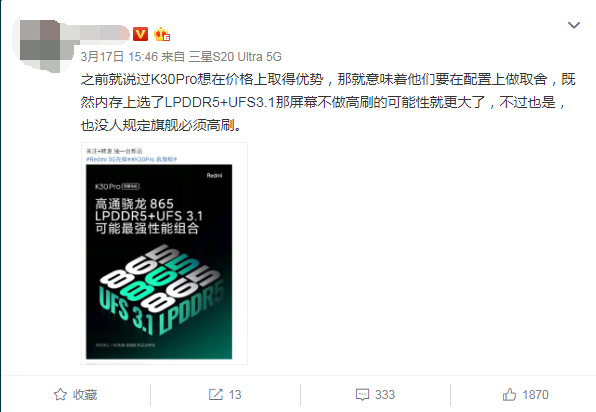Click the Redmi logo inside the poster image
596x412 pixels.
pos(214,175)
